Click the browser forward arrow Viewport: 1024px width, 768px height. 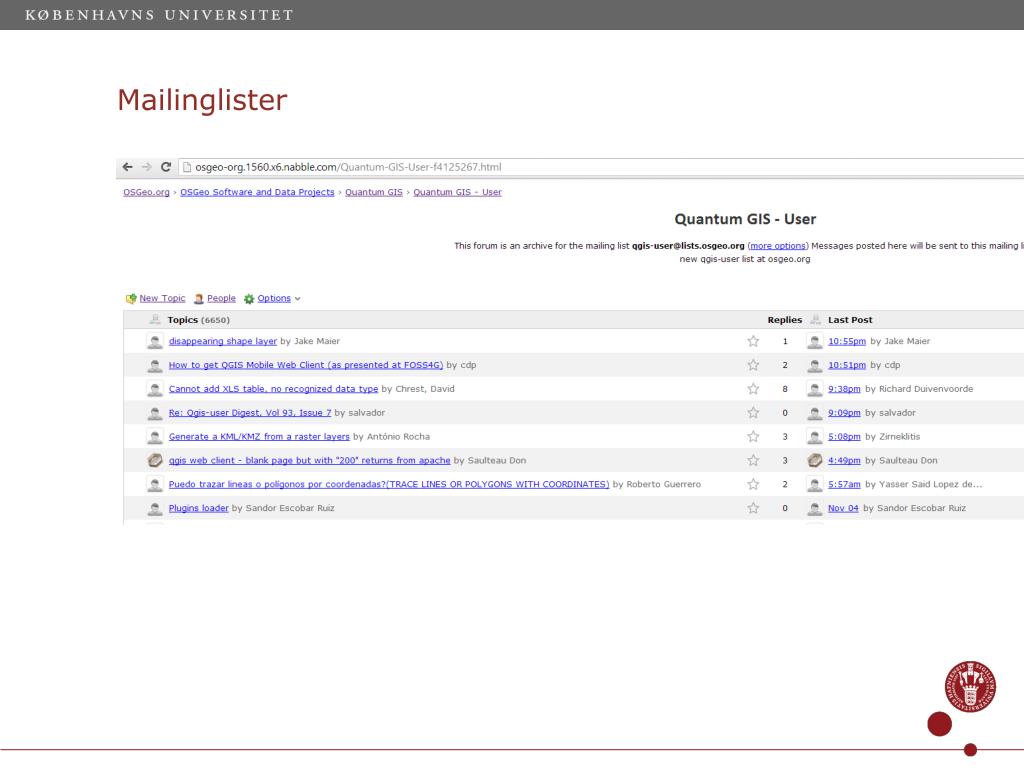pyautogui.click(x=146, y=167)
